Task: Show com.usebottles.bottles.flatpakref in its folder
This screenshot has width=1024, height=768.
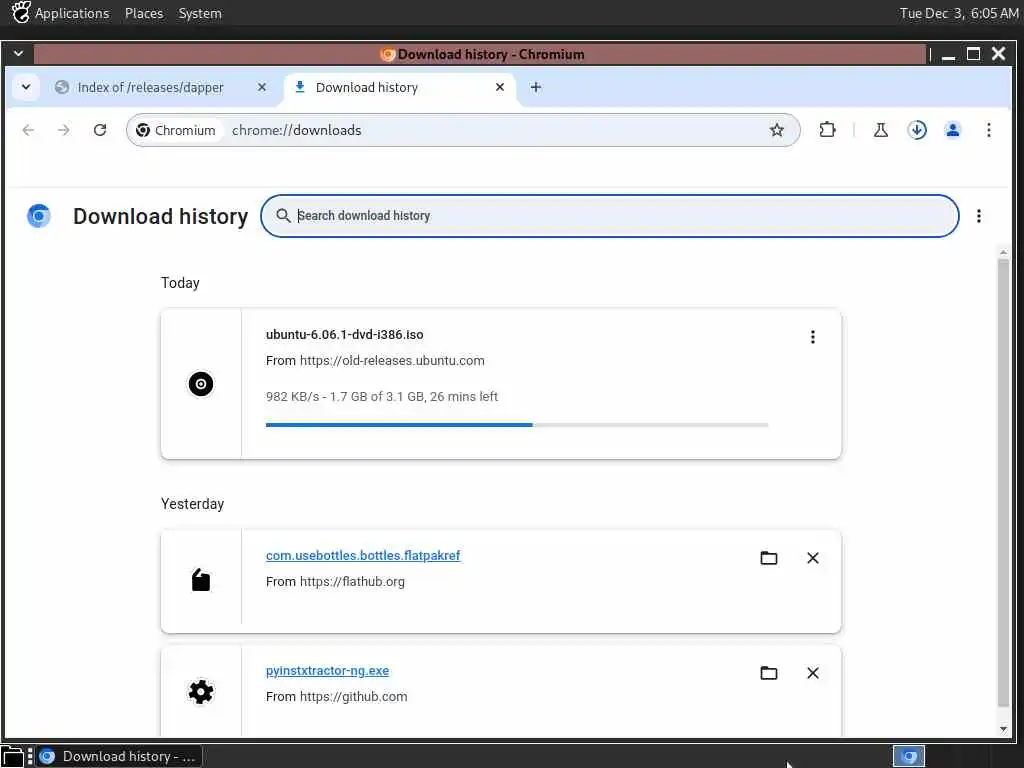Action: [769, 558]
